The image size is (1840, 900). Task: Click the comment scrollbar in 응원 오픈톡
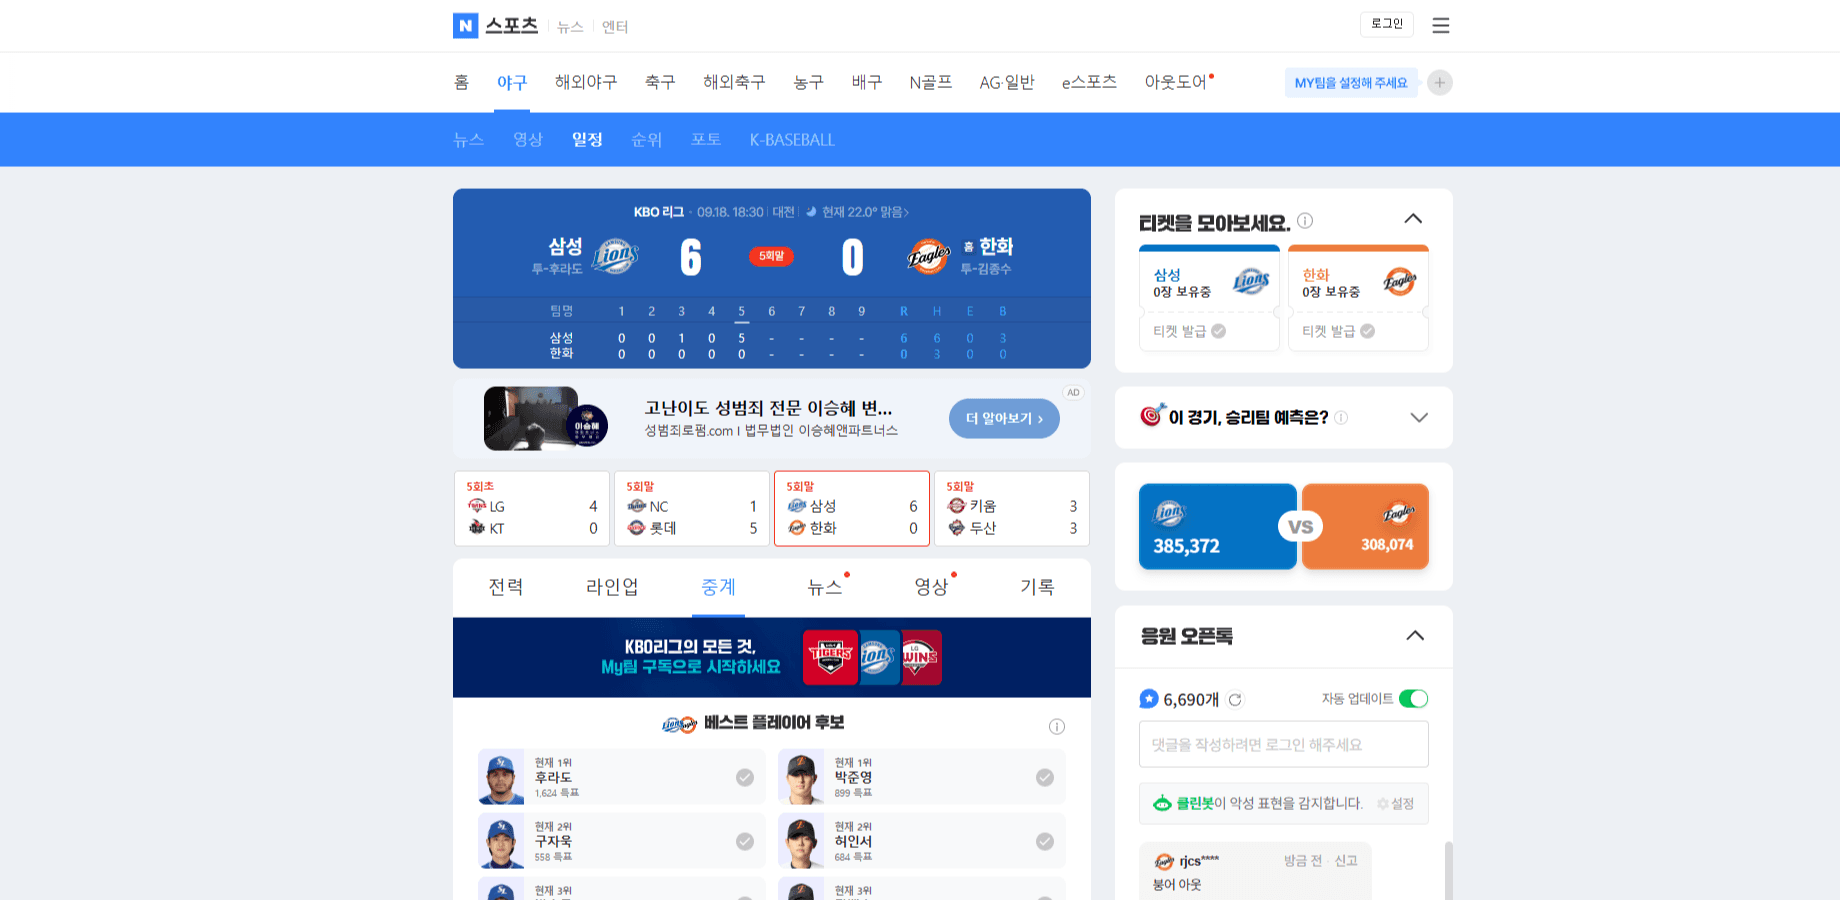[1448, 870]
